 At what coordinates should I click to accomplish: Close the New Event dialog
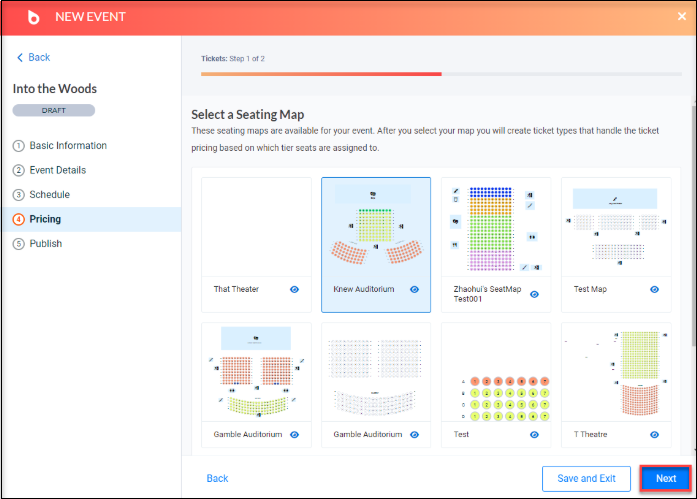(x=682, y=16)
